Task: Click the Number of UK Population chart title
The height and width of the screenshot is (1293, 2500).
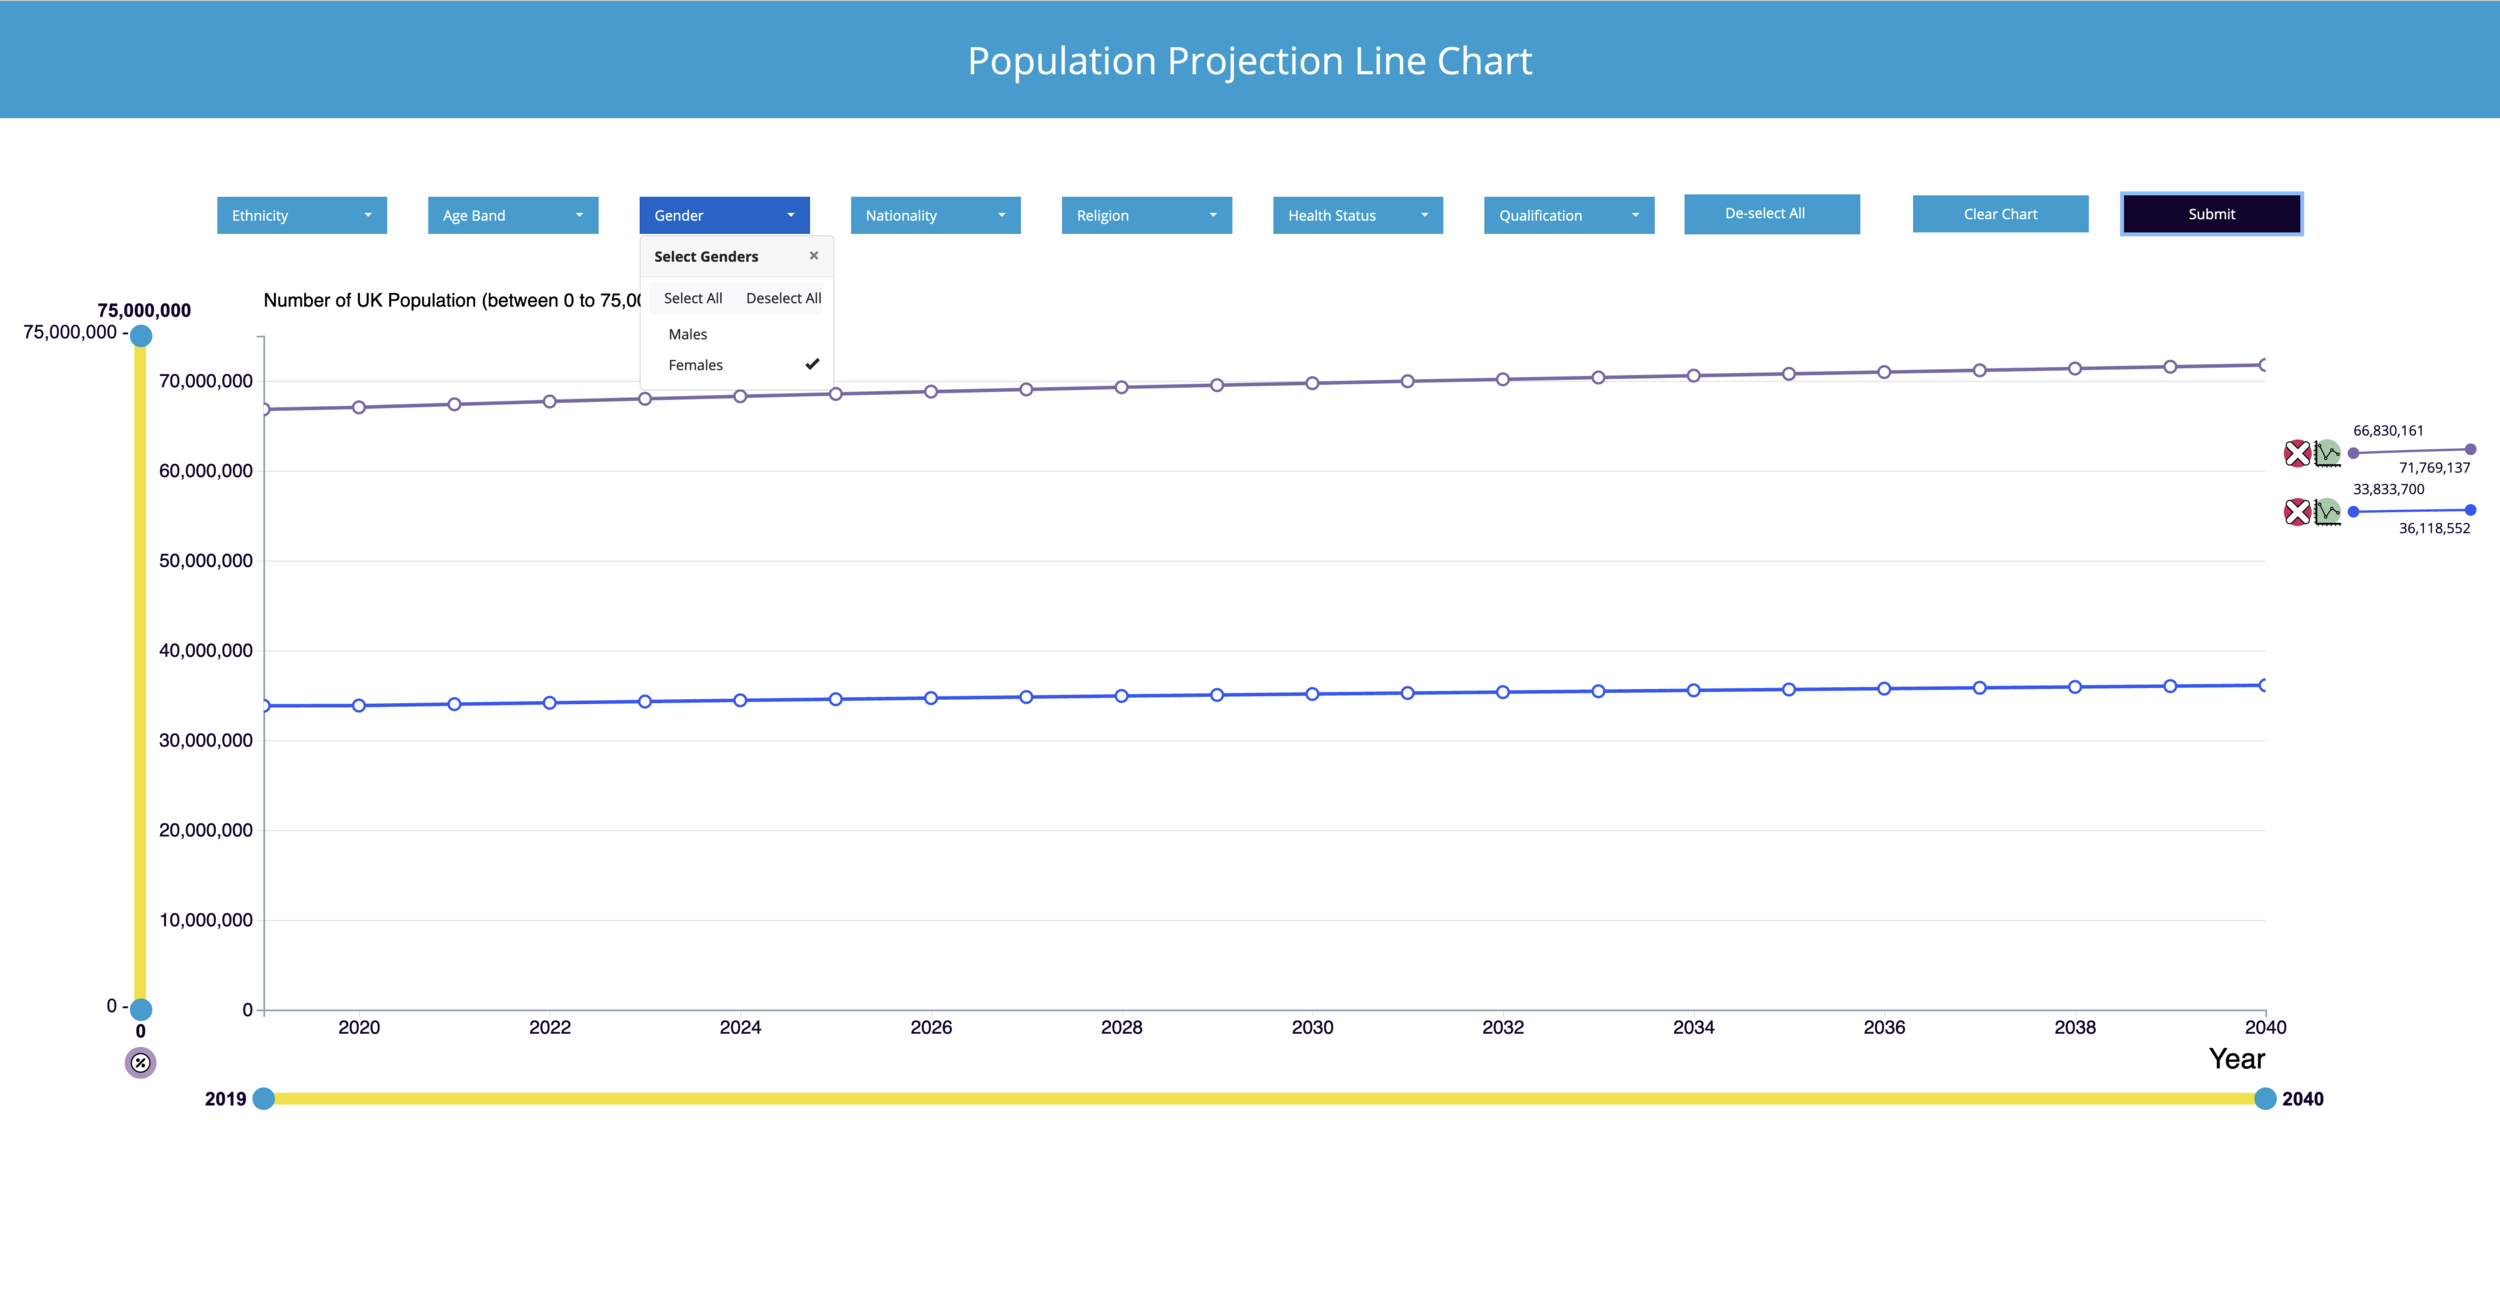Action: pos(452,300)
